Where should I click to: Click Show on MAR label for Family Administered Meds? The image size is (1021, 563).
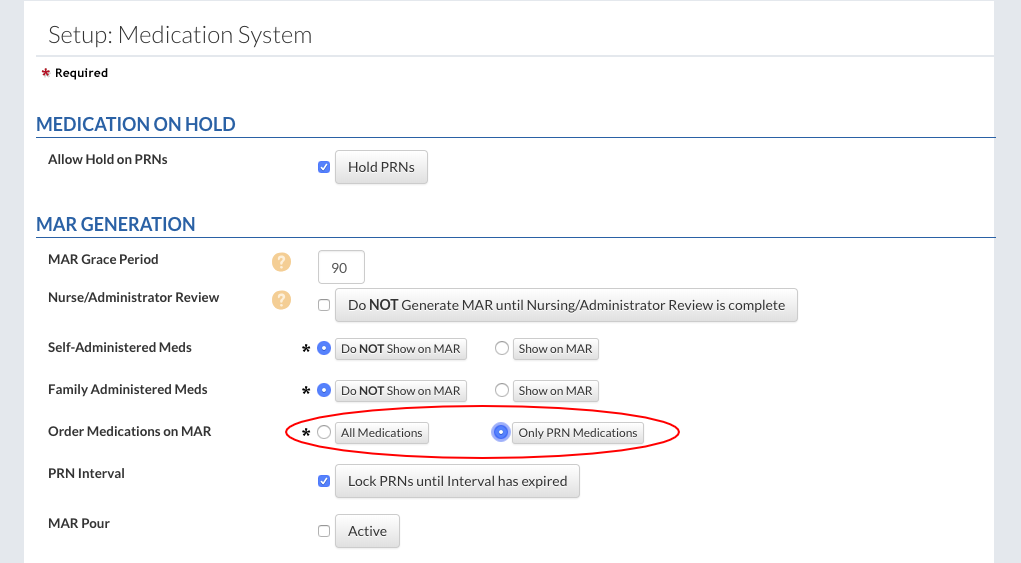tap(555, 391)
